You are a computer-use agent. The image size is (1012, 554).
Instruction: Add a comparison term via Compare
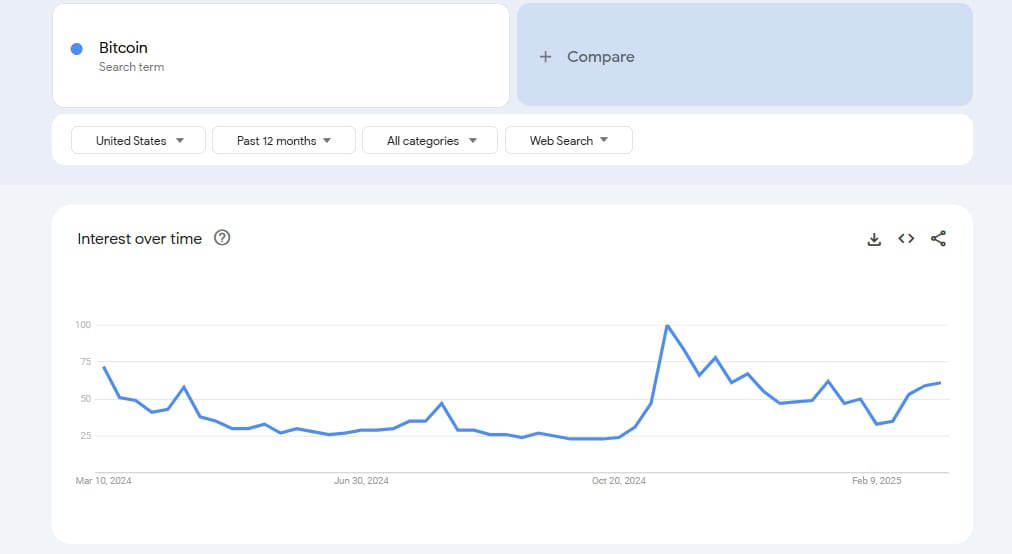pyautogui.click(x=600, y=57)
